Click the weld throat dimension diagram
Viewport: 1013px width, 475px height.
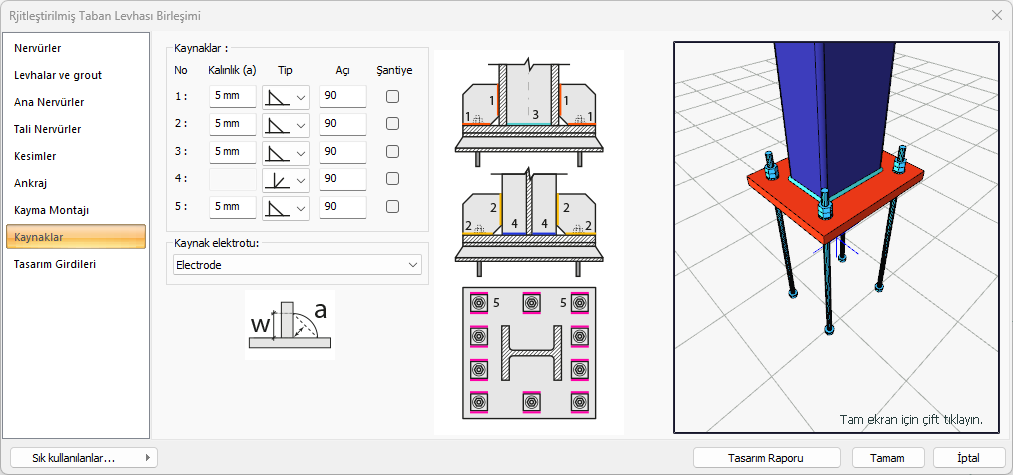click(x=289, y=326)
